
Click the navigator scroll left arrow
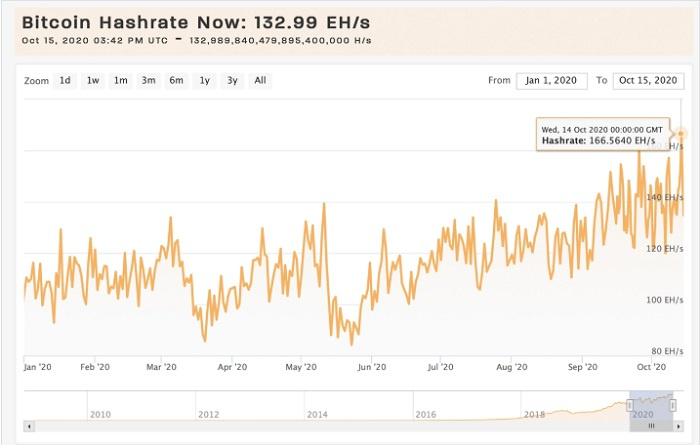(x=29, y=426)
